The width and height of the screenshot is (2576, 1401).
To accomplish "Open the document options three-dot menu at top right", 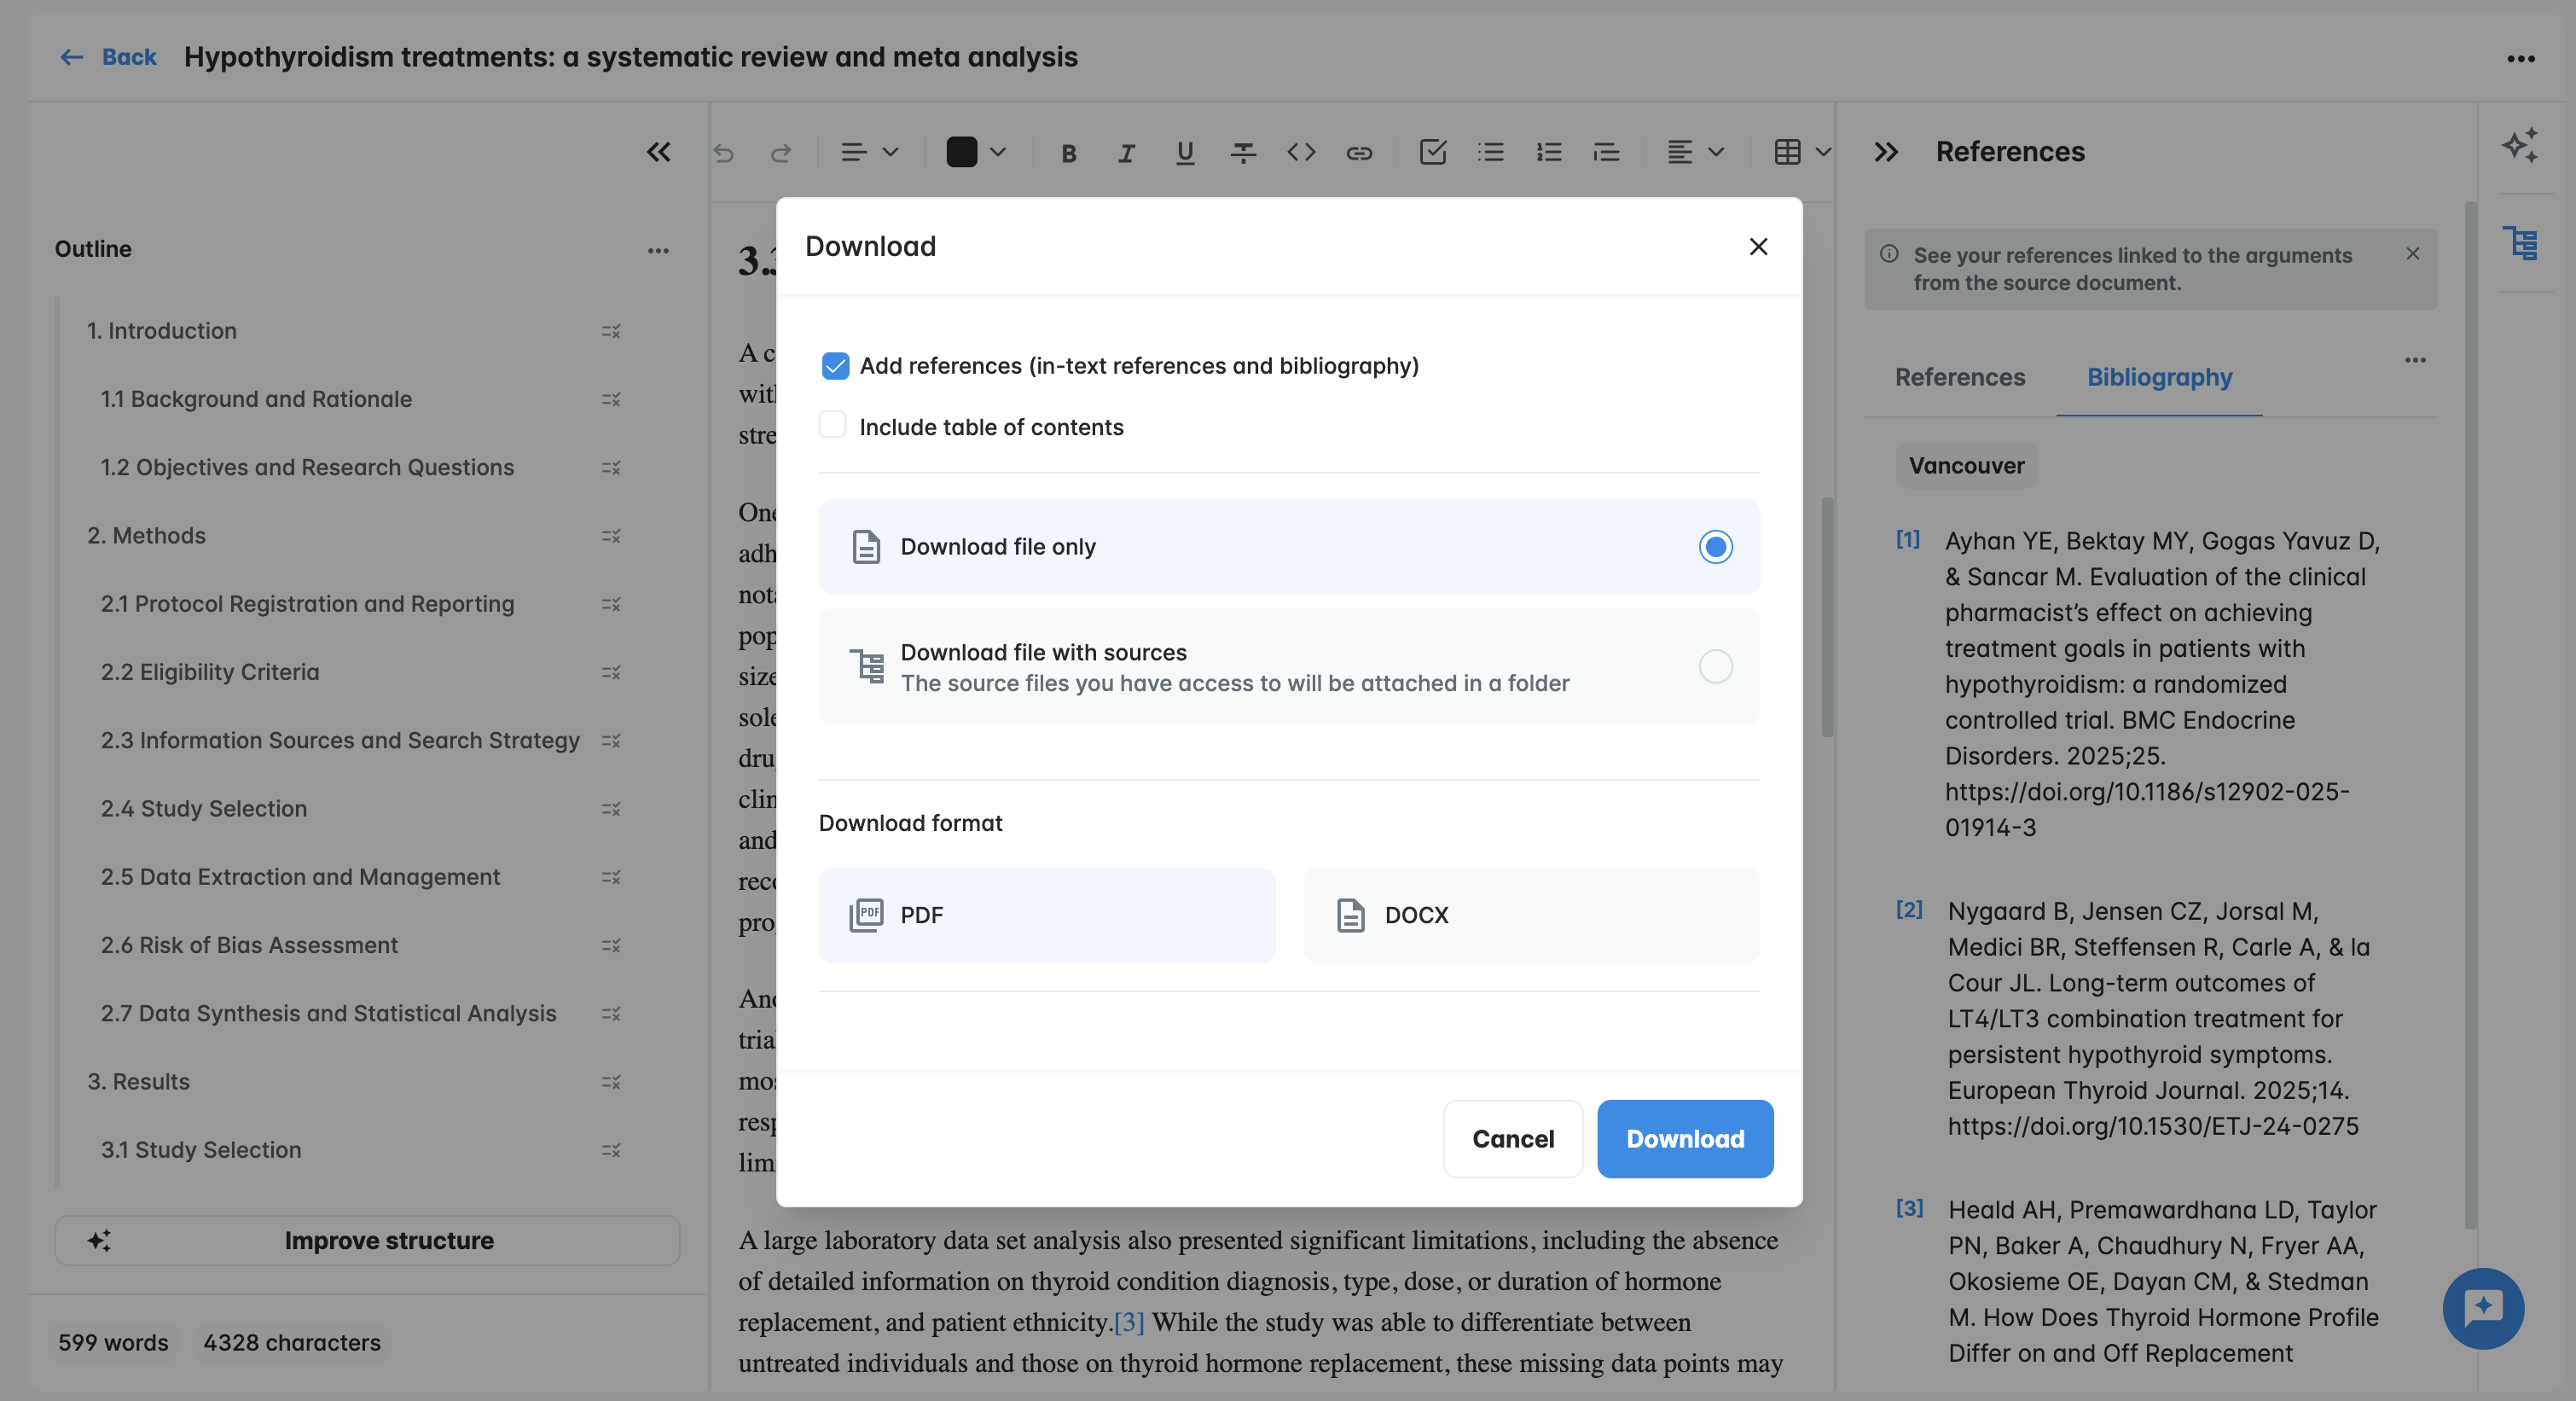I will [2521, 59].
